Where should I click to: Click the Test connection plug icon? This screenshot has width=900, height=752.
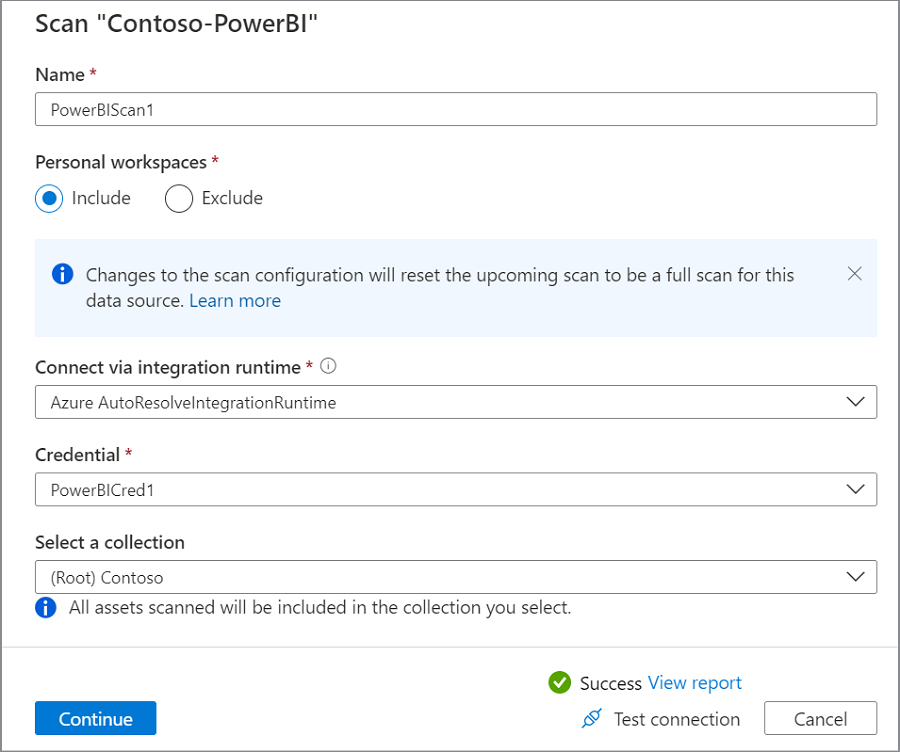(592, 719)
